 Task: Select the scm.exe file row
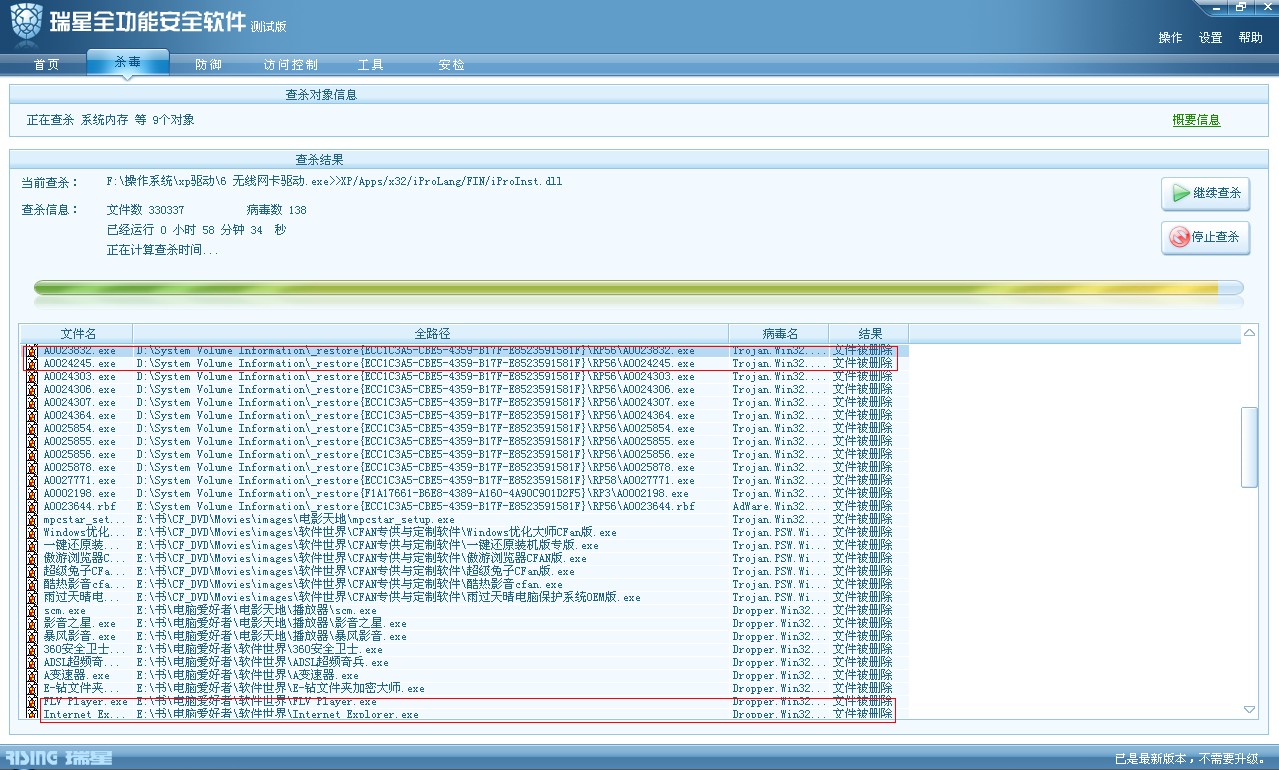(x=466, y=611)
